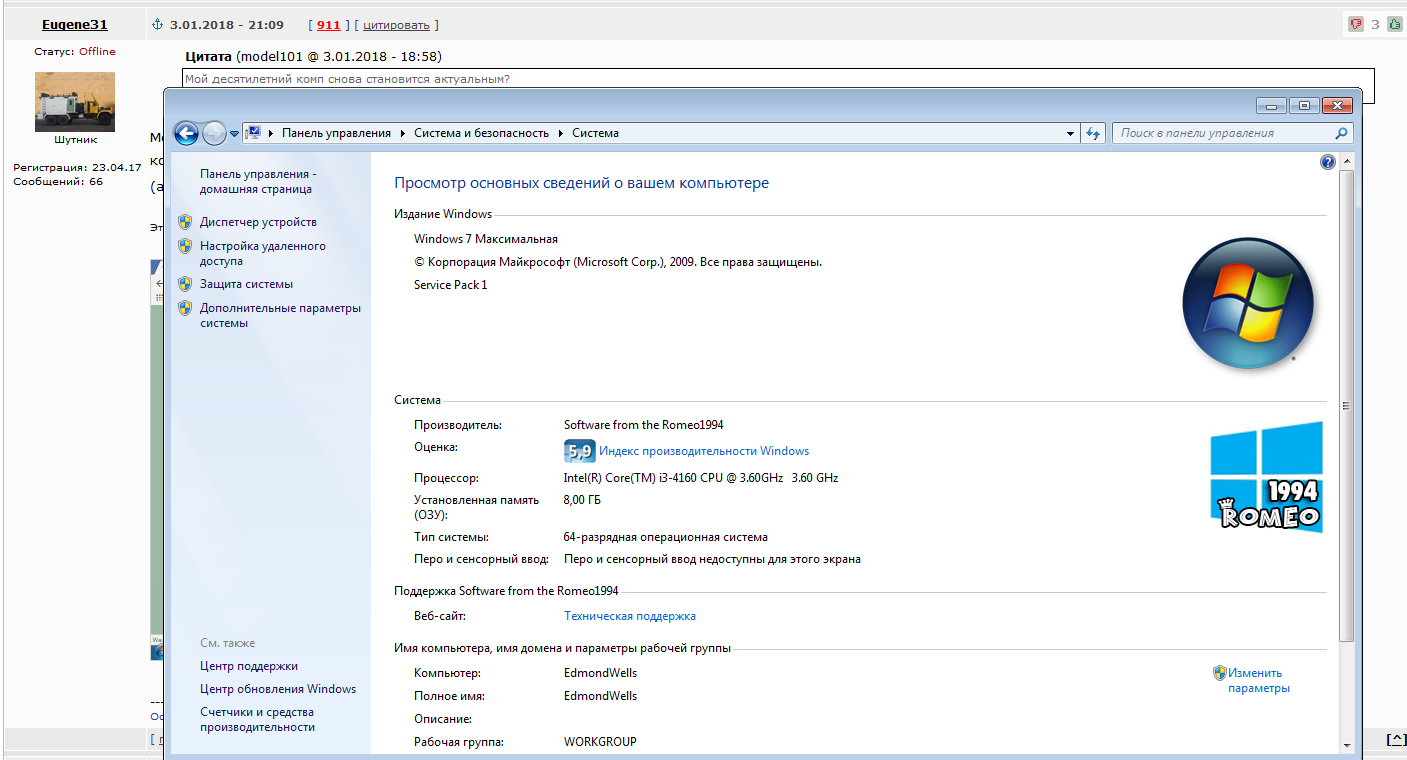Click the magnifier icon in the search box
The image size is (1407, 760).
(1342, 133)
